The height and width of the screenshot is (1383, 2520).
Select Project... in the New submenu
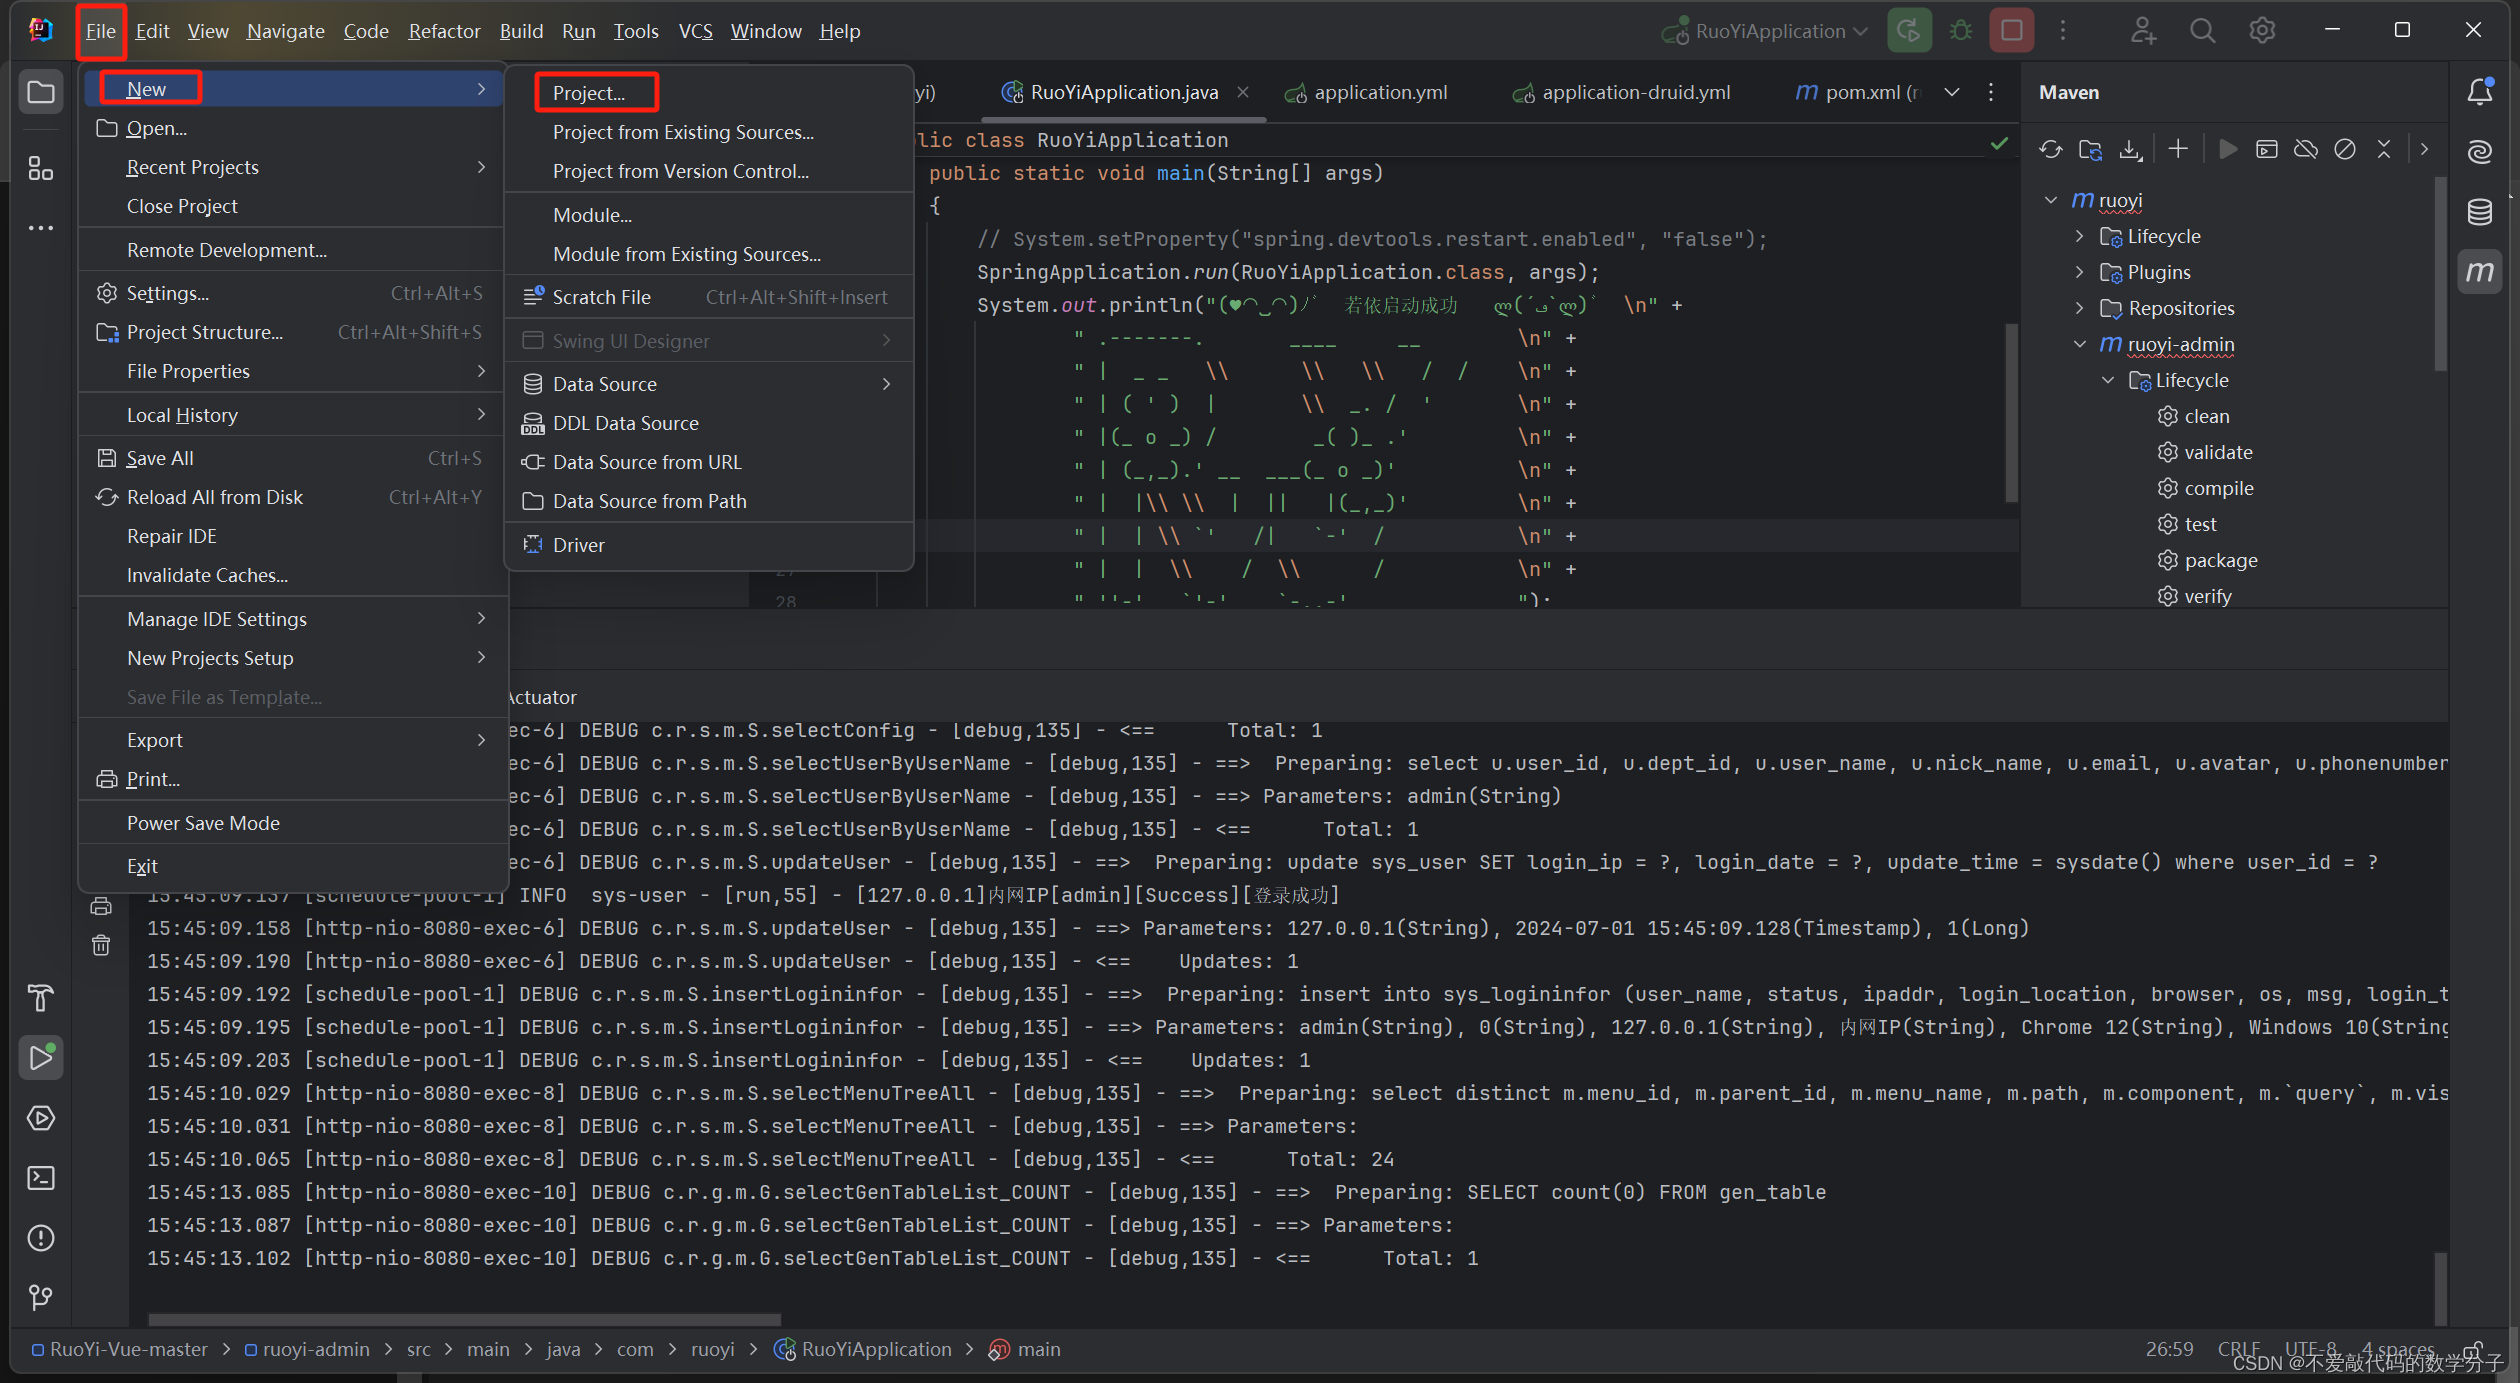click(589, 92)
